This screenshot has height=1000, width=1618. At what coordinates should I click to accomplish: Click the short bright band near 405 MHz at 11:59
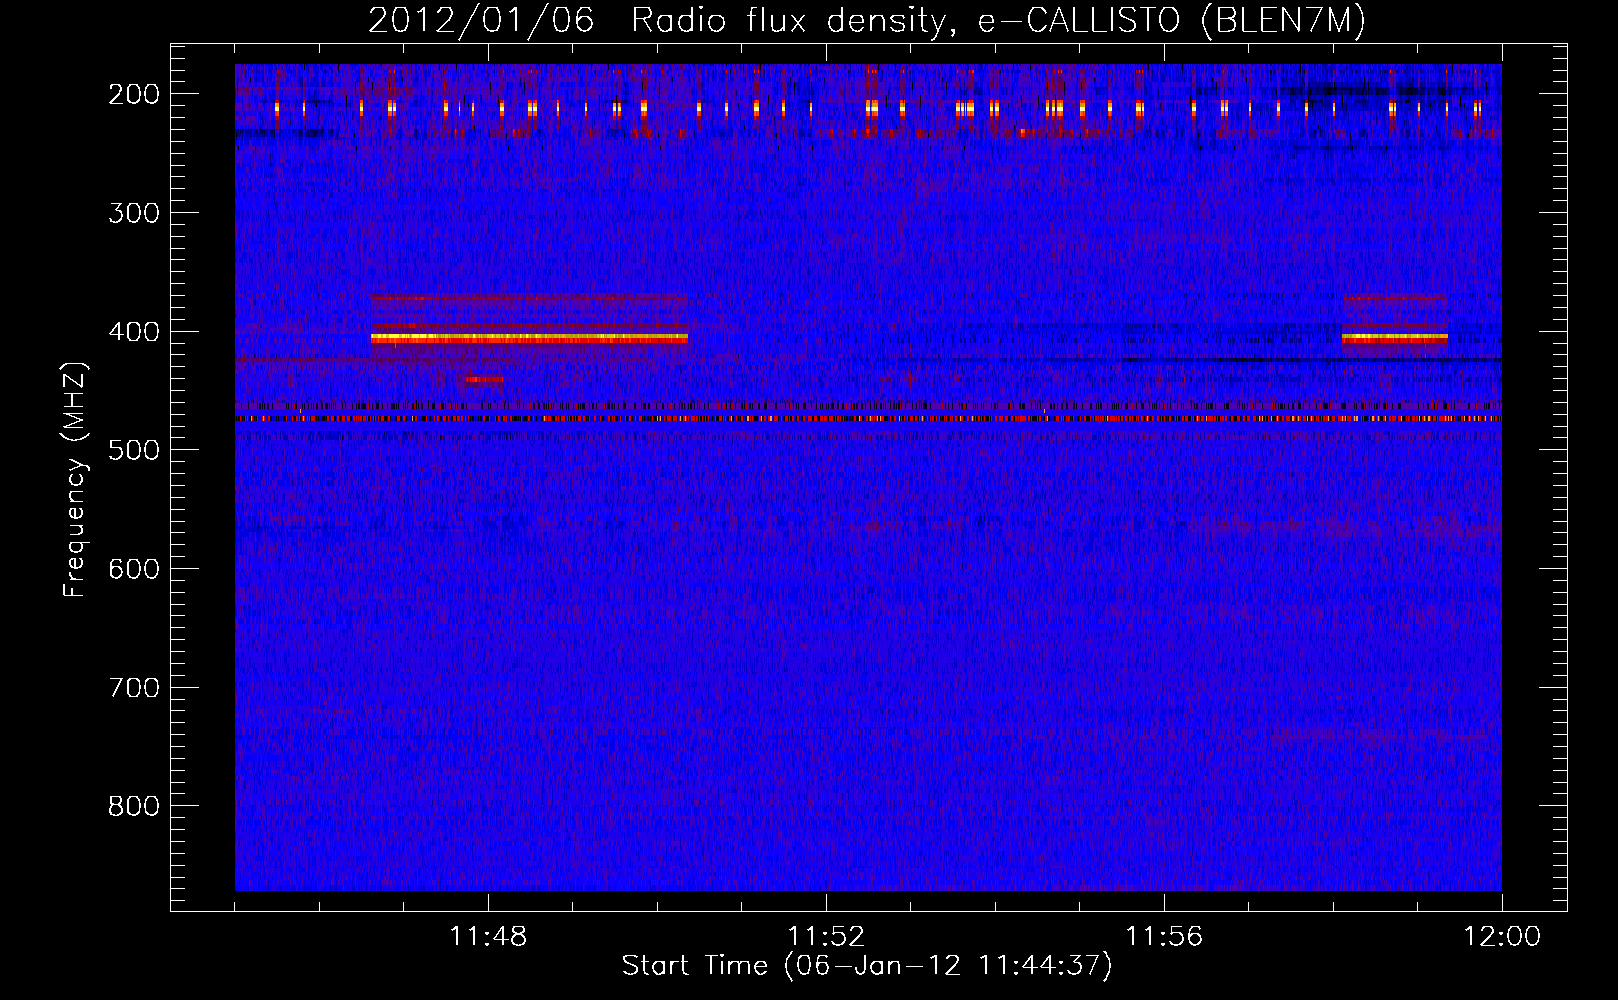(x=1395, y=338)
